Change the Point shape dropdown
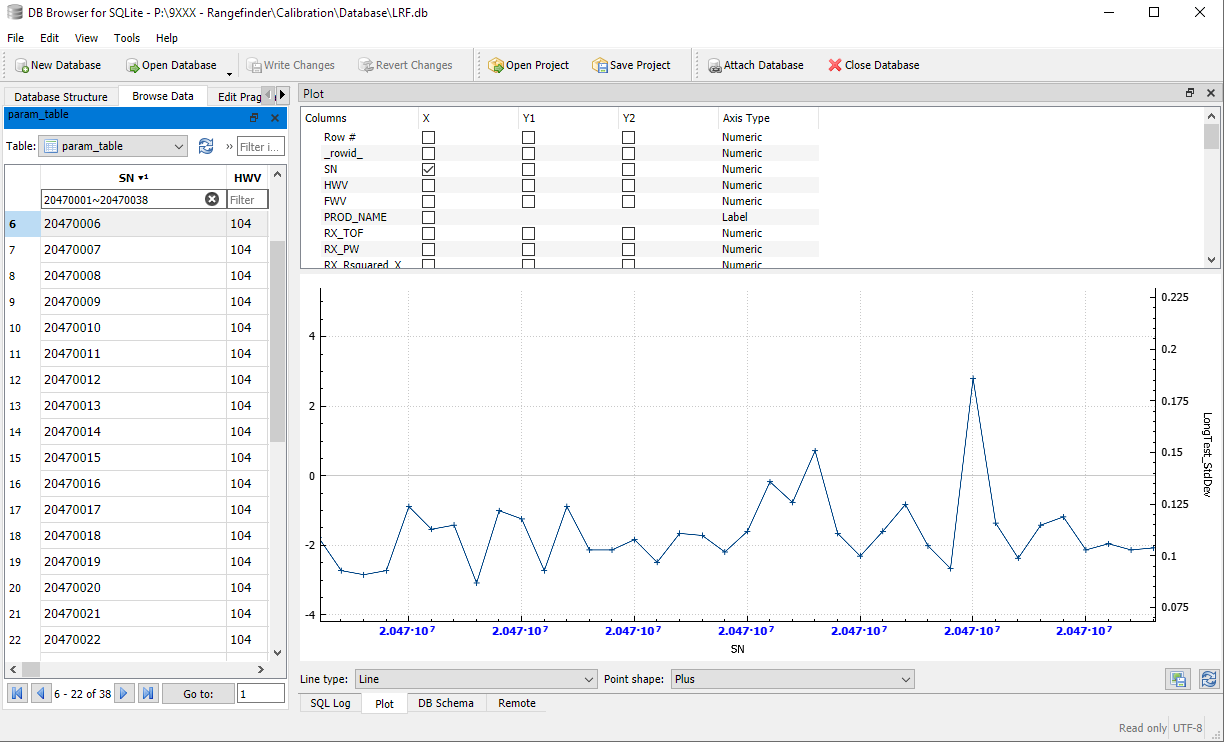This screenshot has width=1224, height=742. 792,679
